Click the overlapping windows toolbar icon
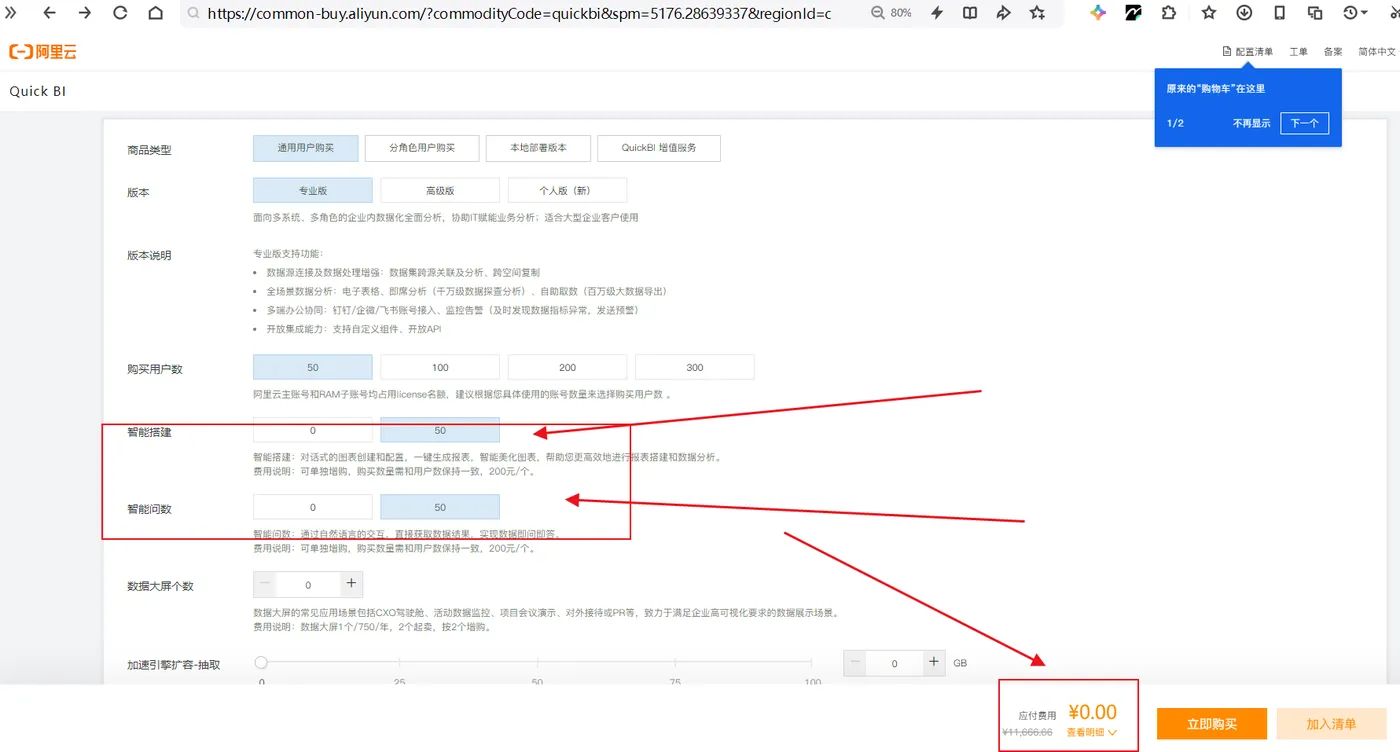Screen dimensions: 1400x752 [1315, 13]
